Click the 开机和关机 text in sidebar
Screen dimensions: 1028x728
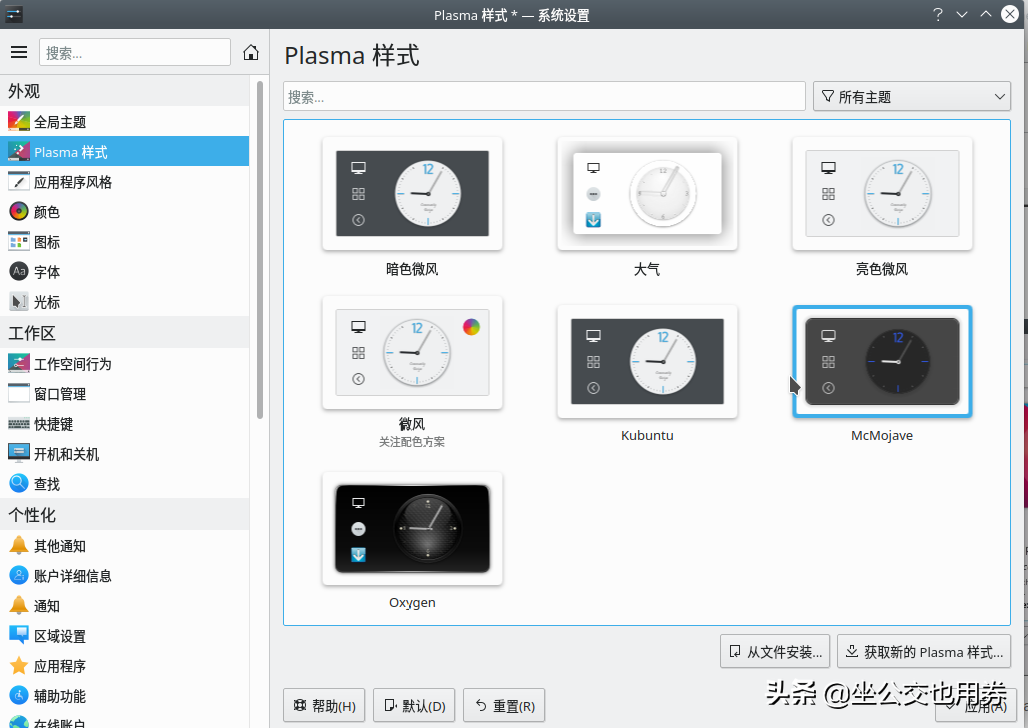click(66, 454)
